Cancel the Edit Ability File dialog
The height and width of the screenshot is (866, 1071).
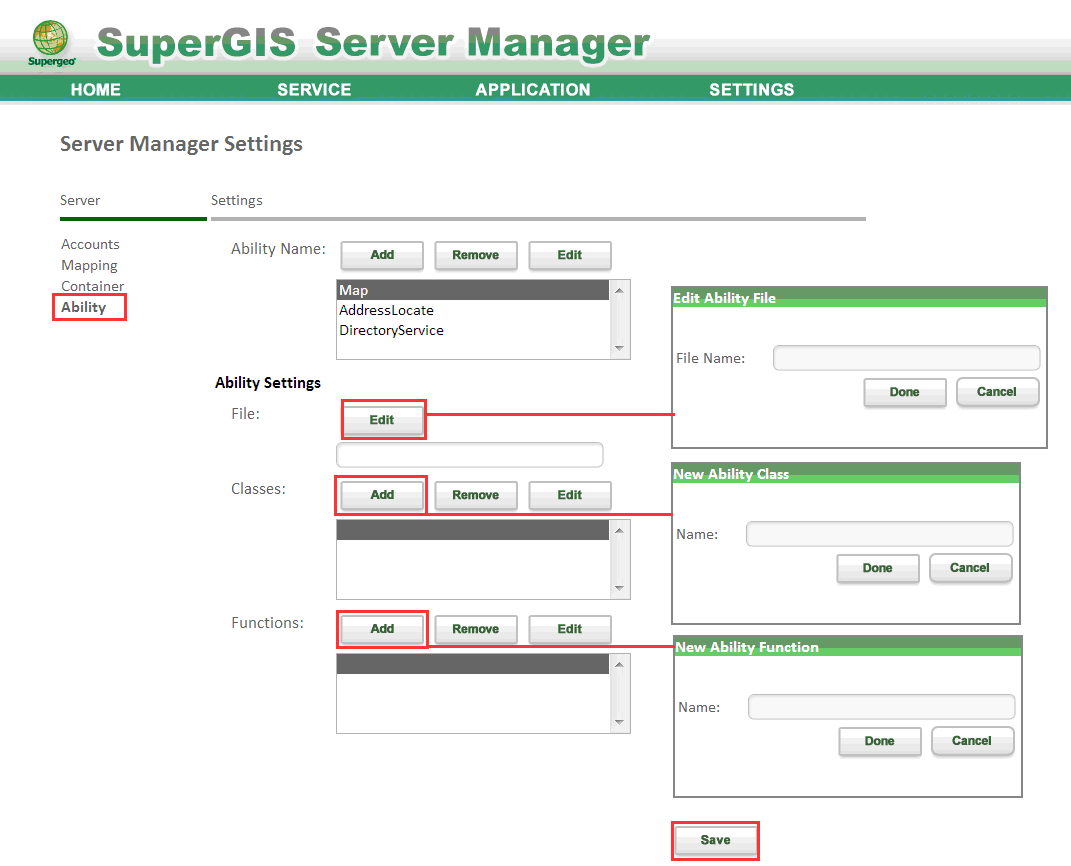[x=997, y=392]
